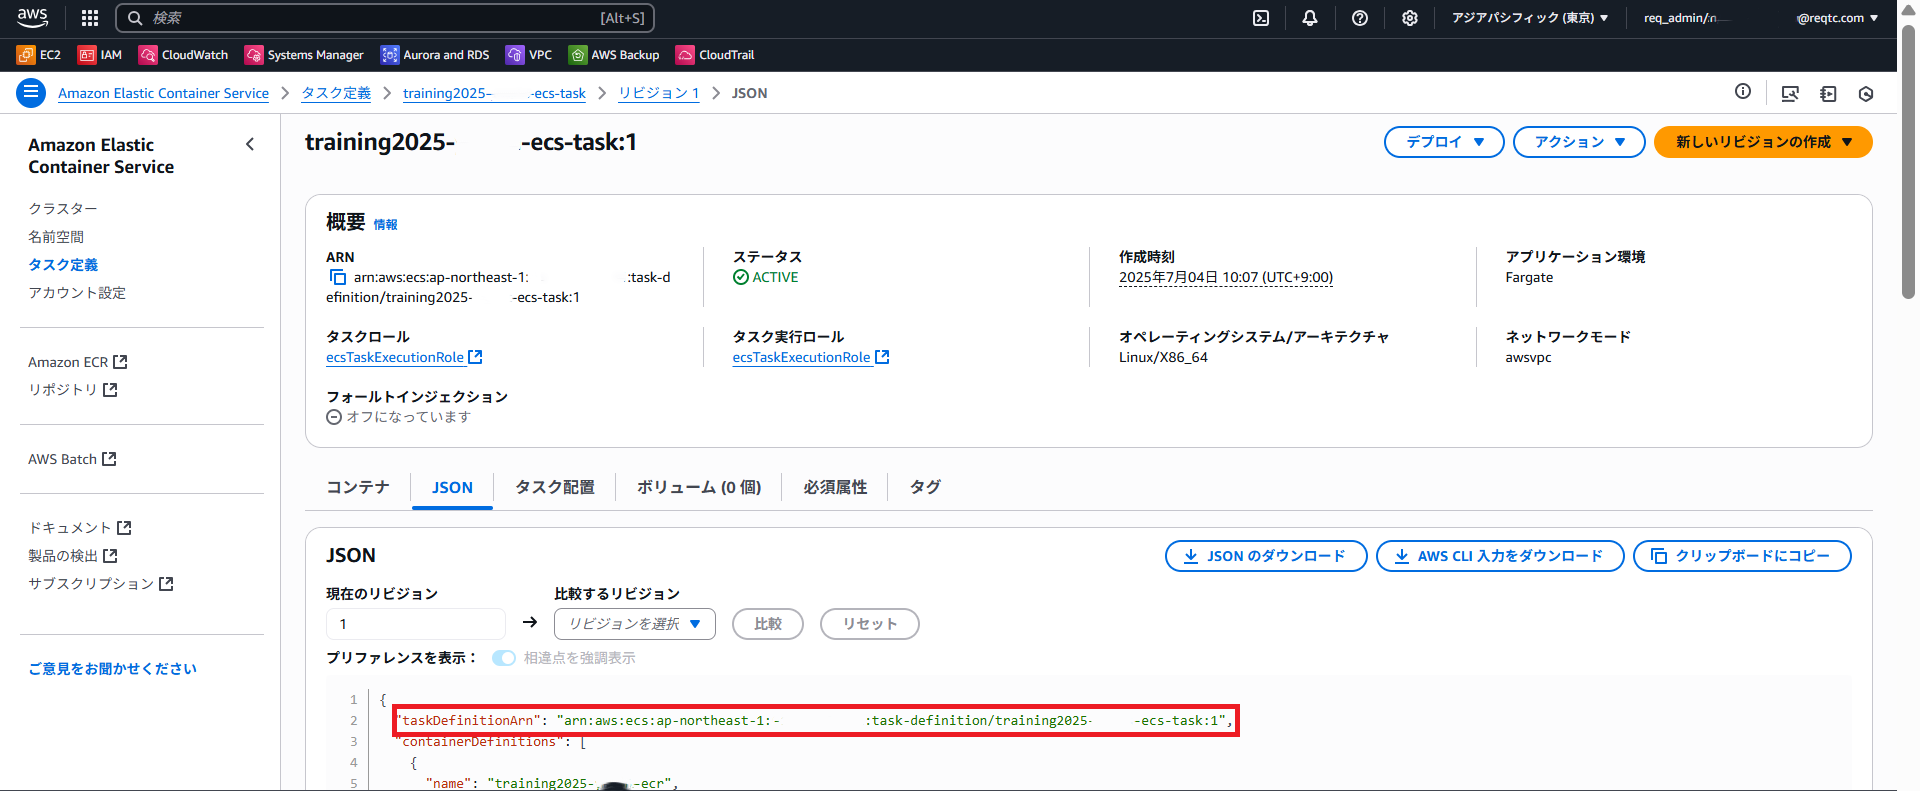Focus the top 検索 search field
The width and height of the screenshot is (1920, 791).
point(385,18)
